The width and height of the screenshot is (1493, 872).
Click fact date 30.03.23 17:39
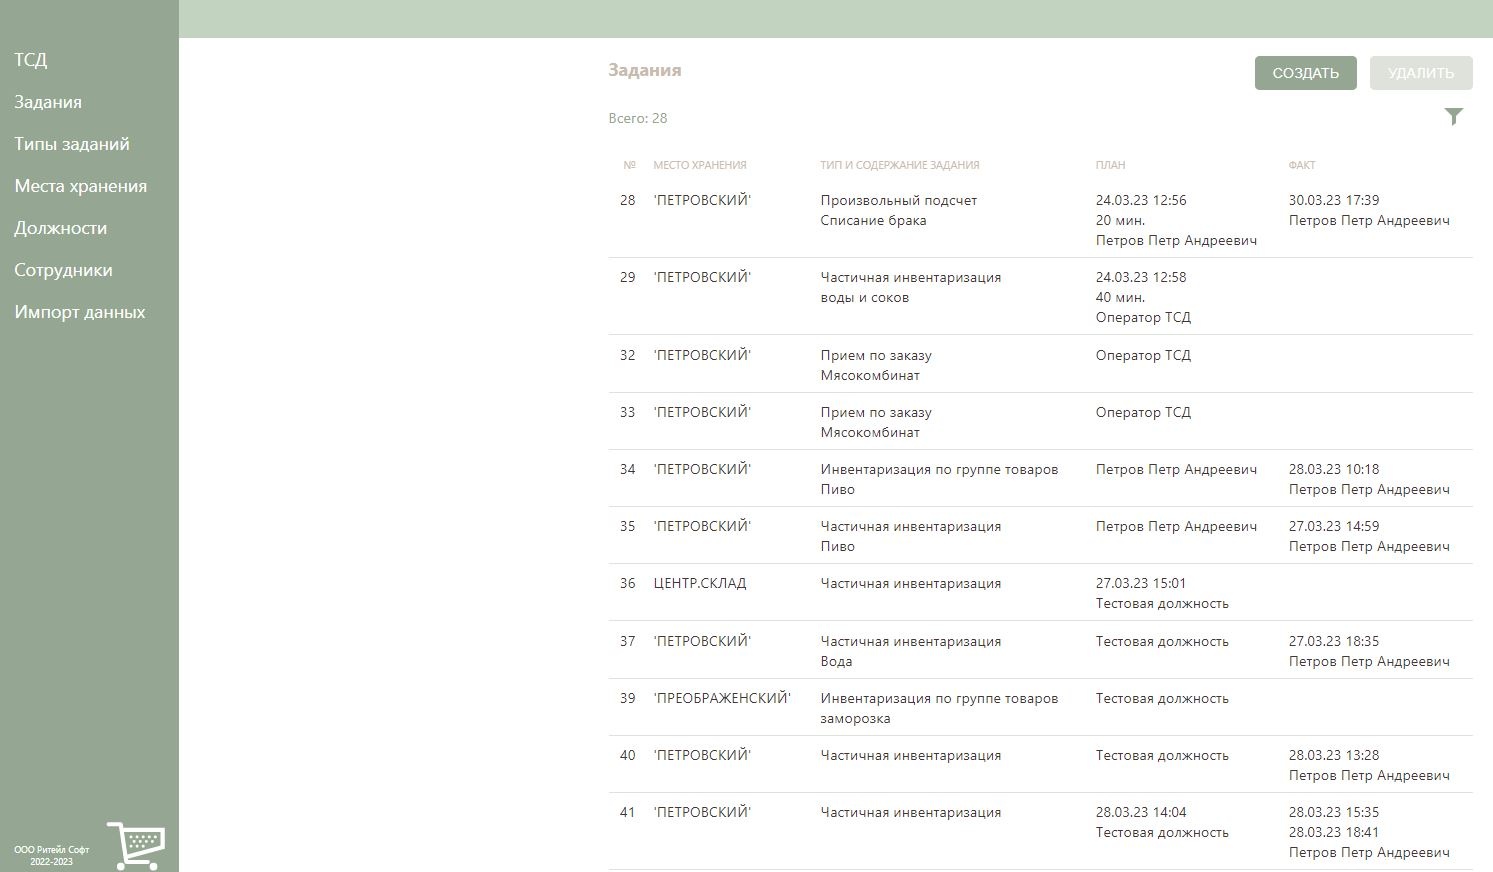coord(1334,200)
